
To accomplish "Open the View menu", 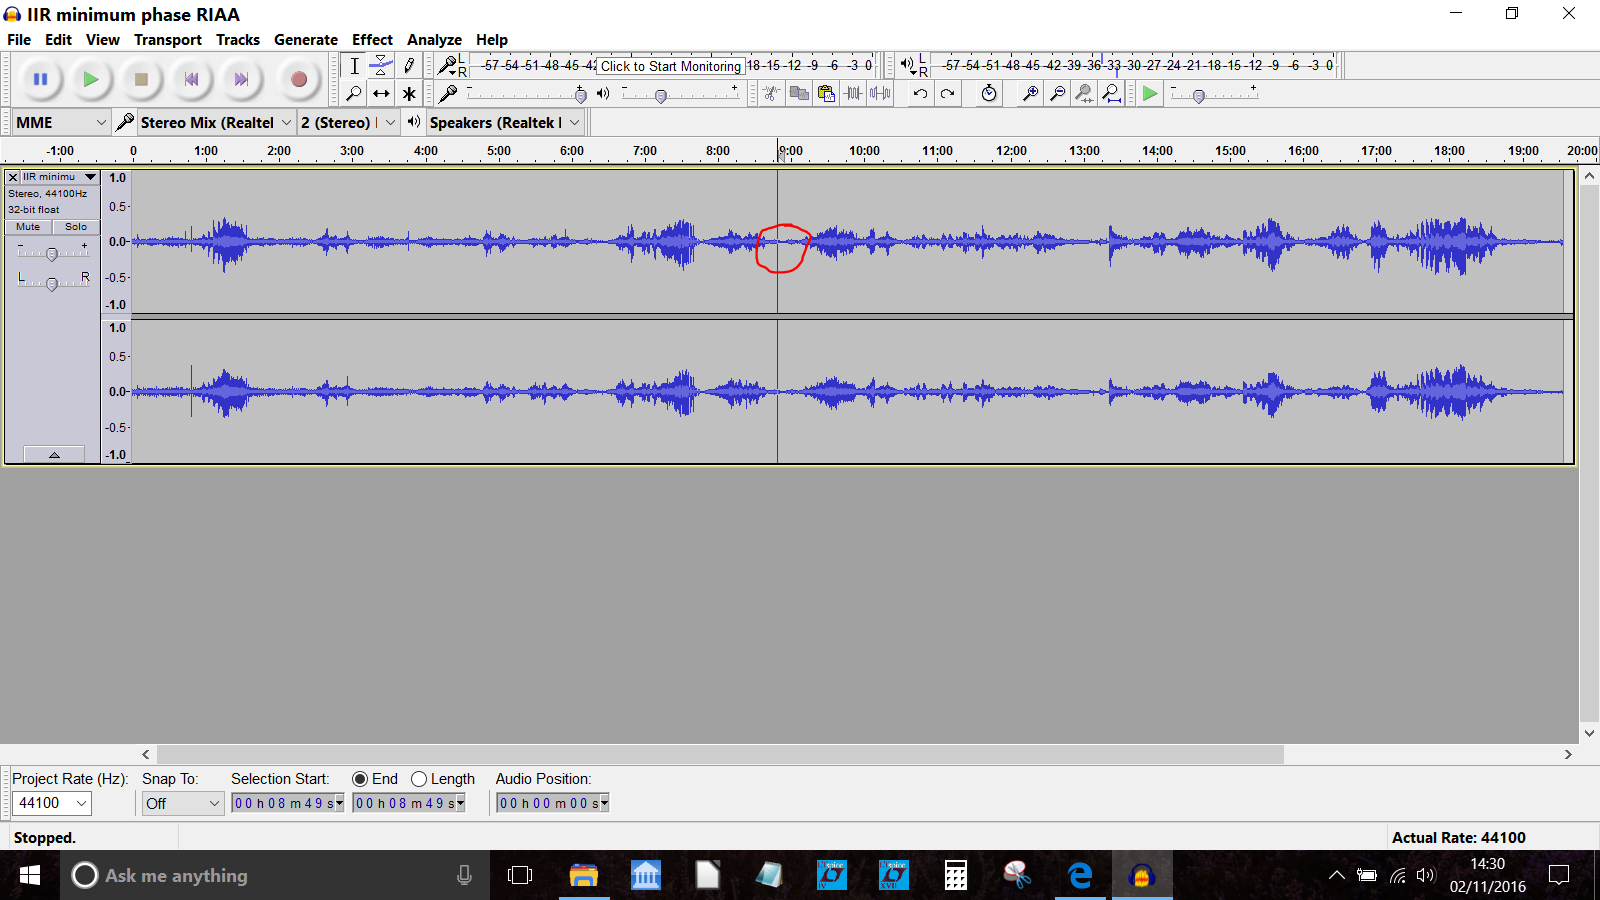I will pos(103,40).
